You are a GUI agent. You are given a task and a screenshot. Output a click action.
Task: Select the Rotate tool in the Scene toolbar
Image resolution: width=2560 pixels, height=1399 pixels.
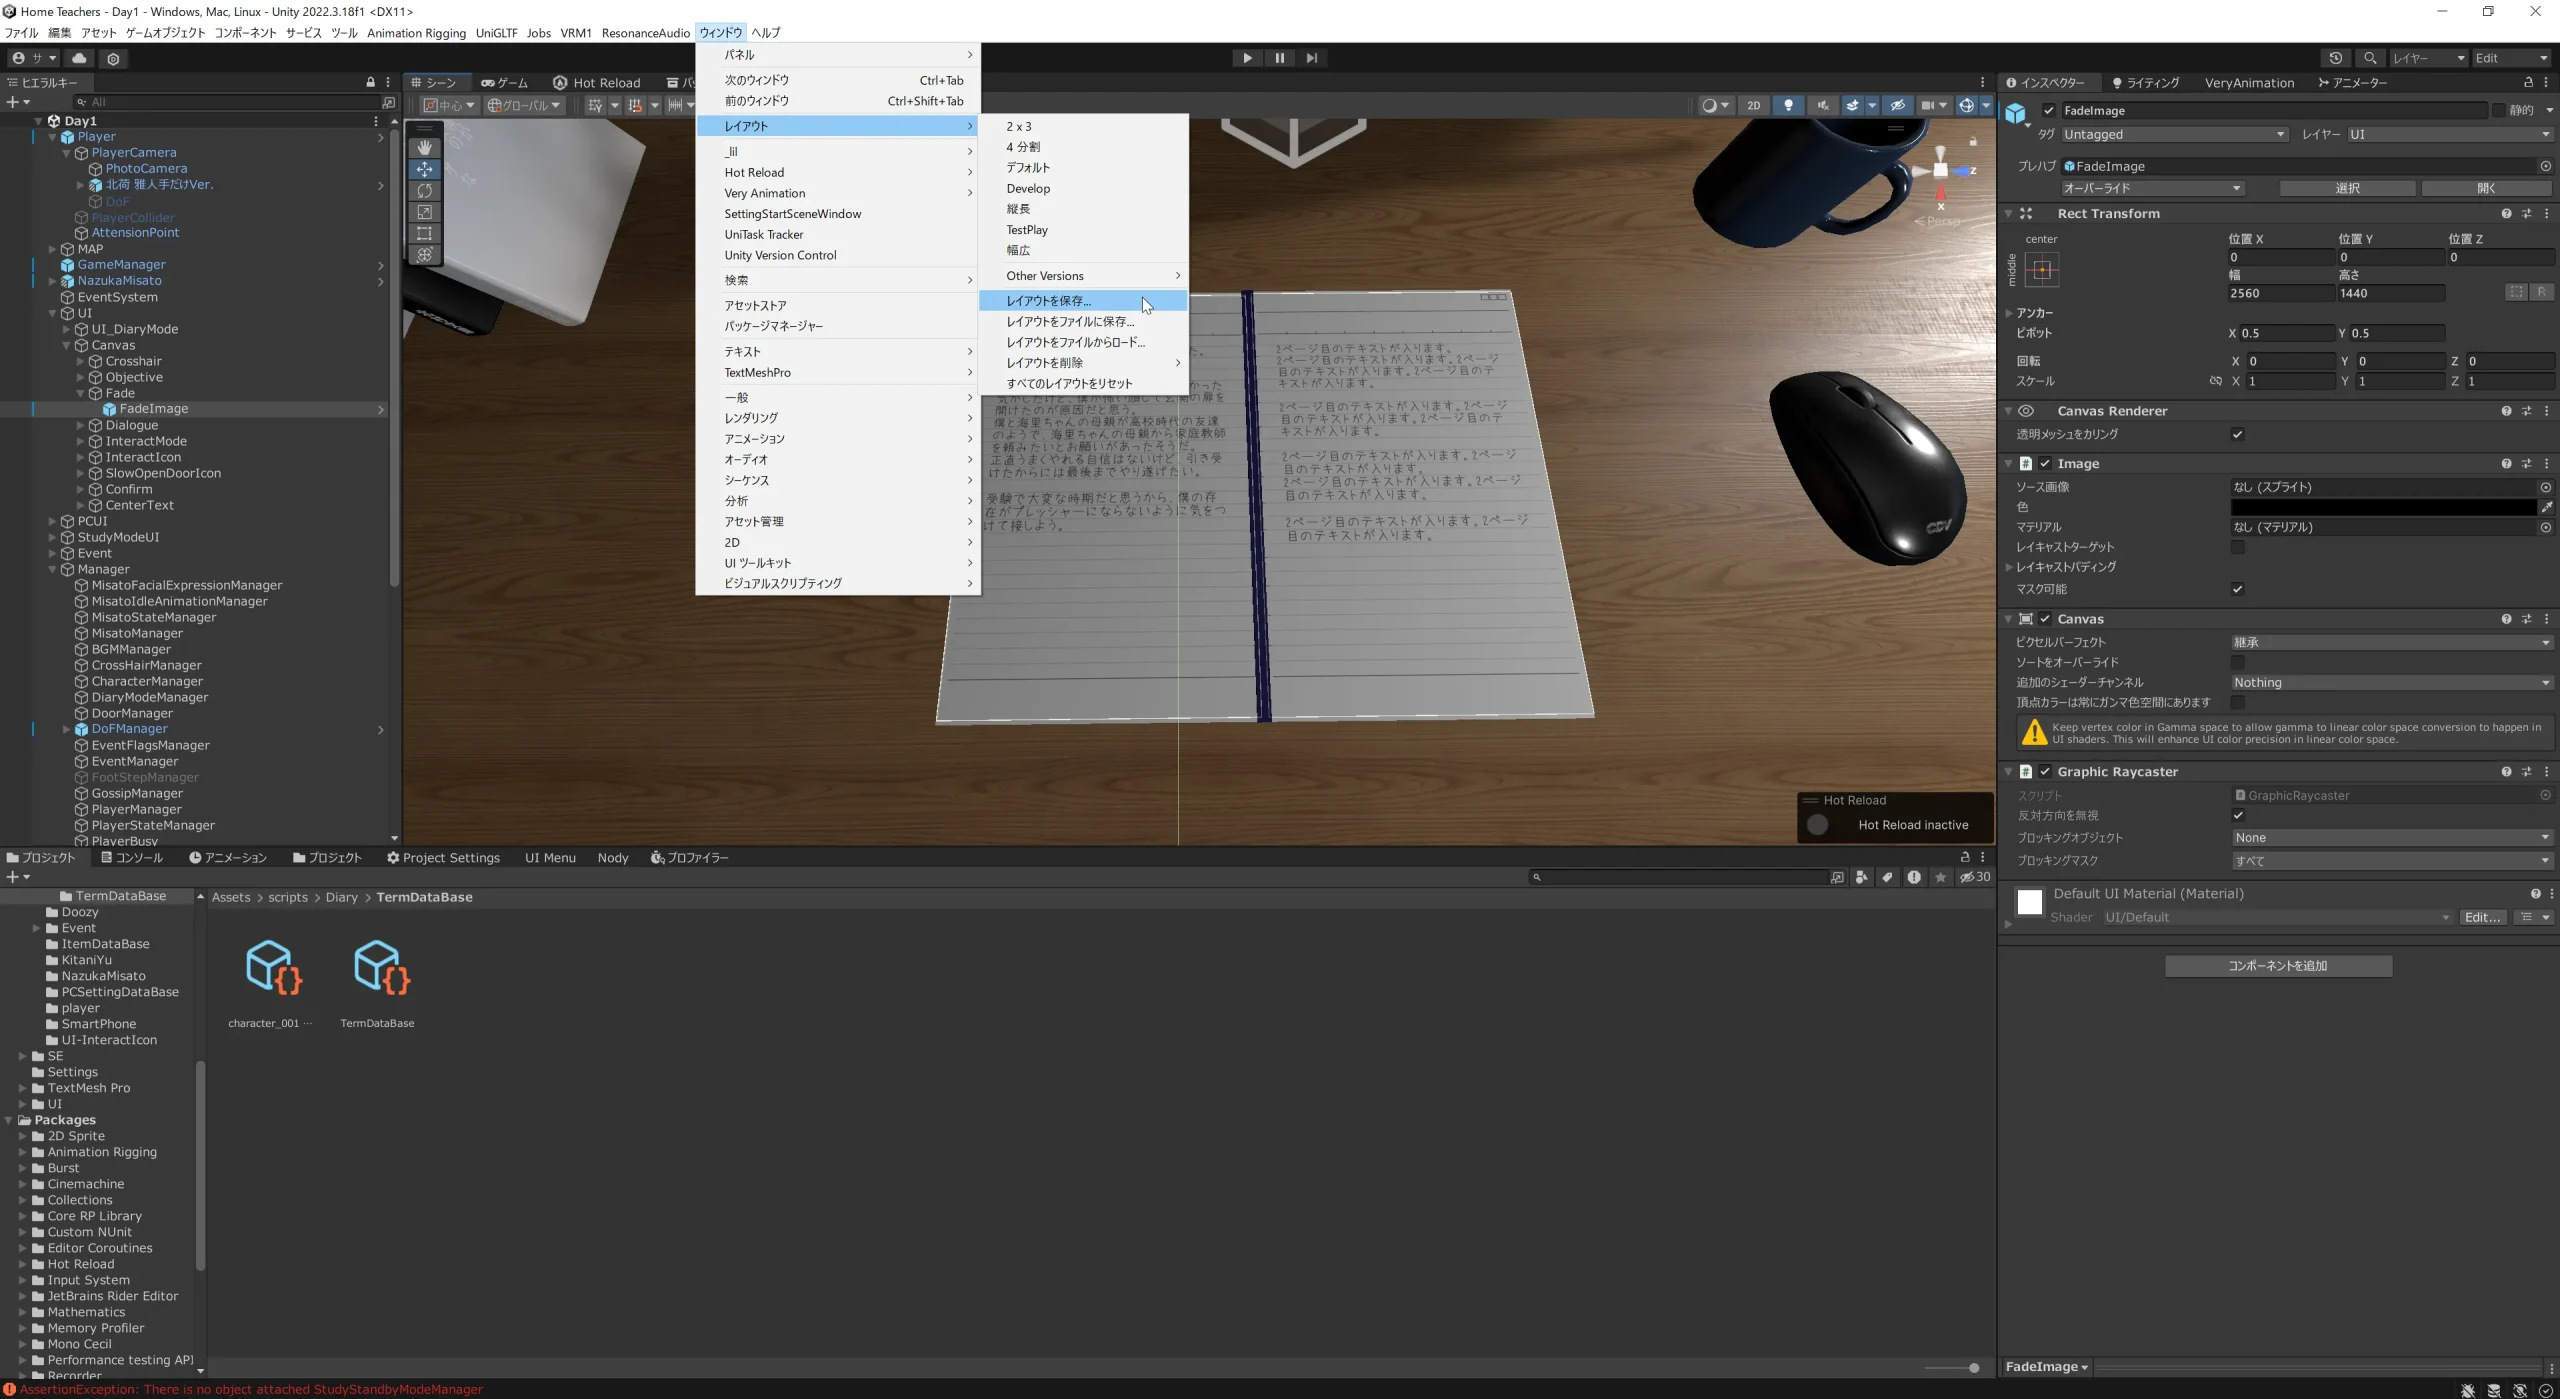[x=425, y=191]
